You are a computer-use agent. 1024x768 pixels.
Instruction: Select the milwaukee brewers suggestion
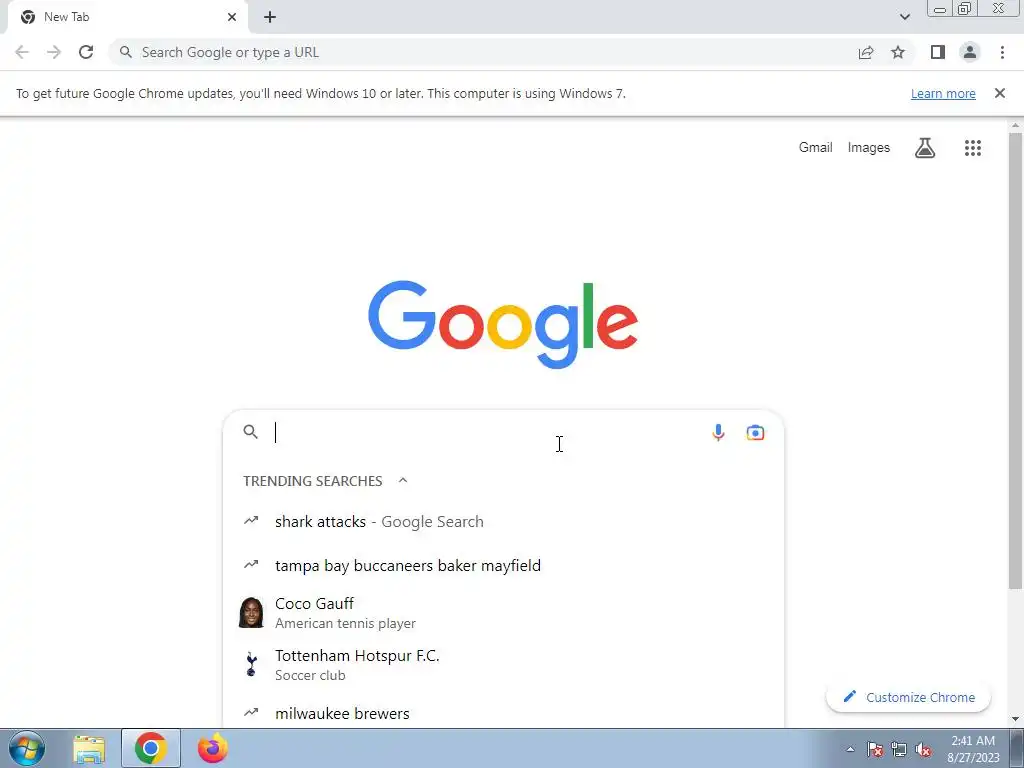pyautogui.click(x=503, y=713)
